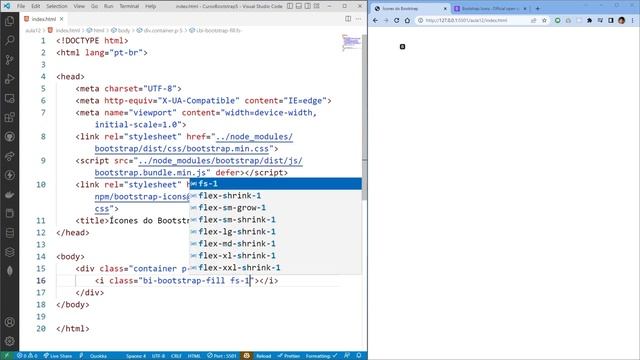Open the Run menu

(x=109, y=6)
